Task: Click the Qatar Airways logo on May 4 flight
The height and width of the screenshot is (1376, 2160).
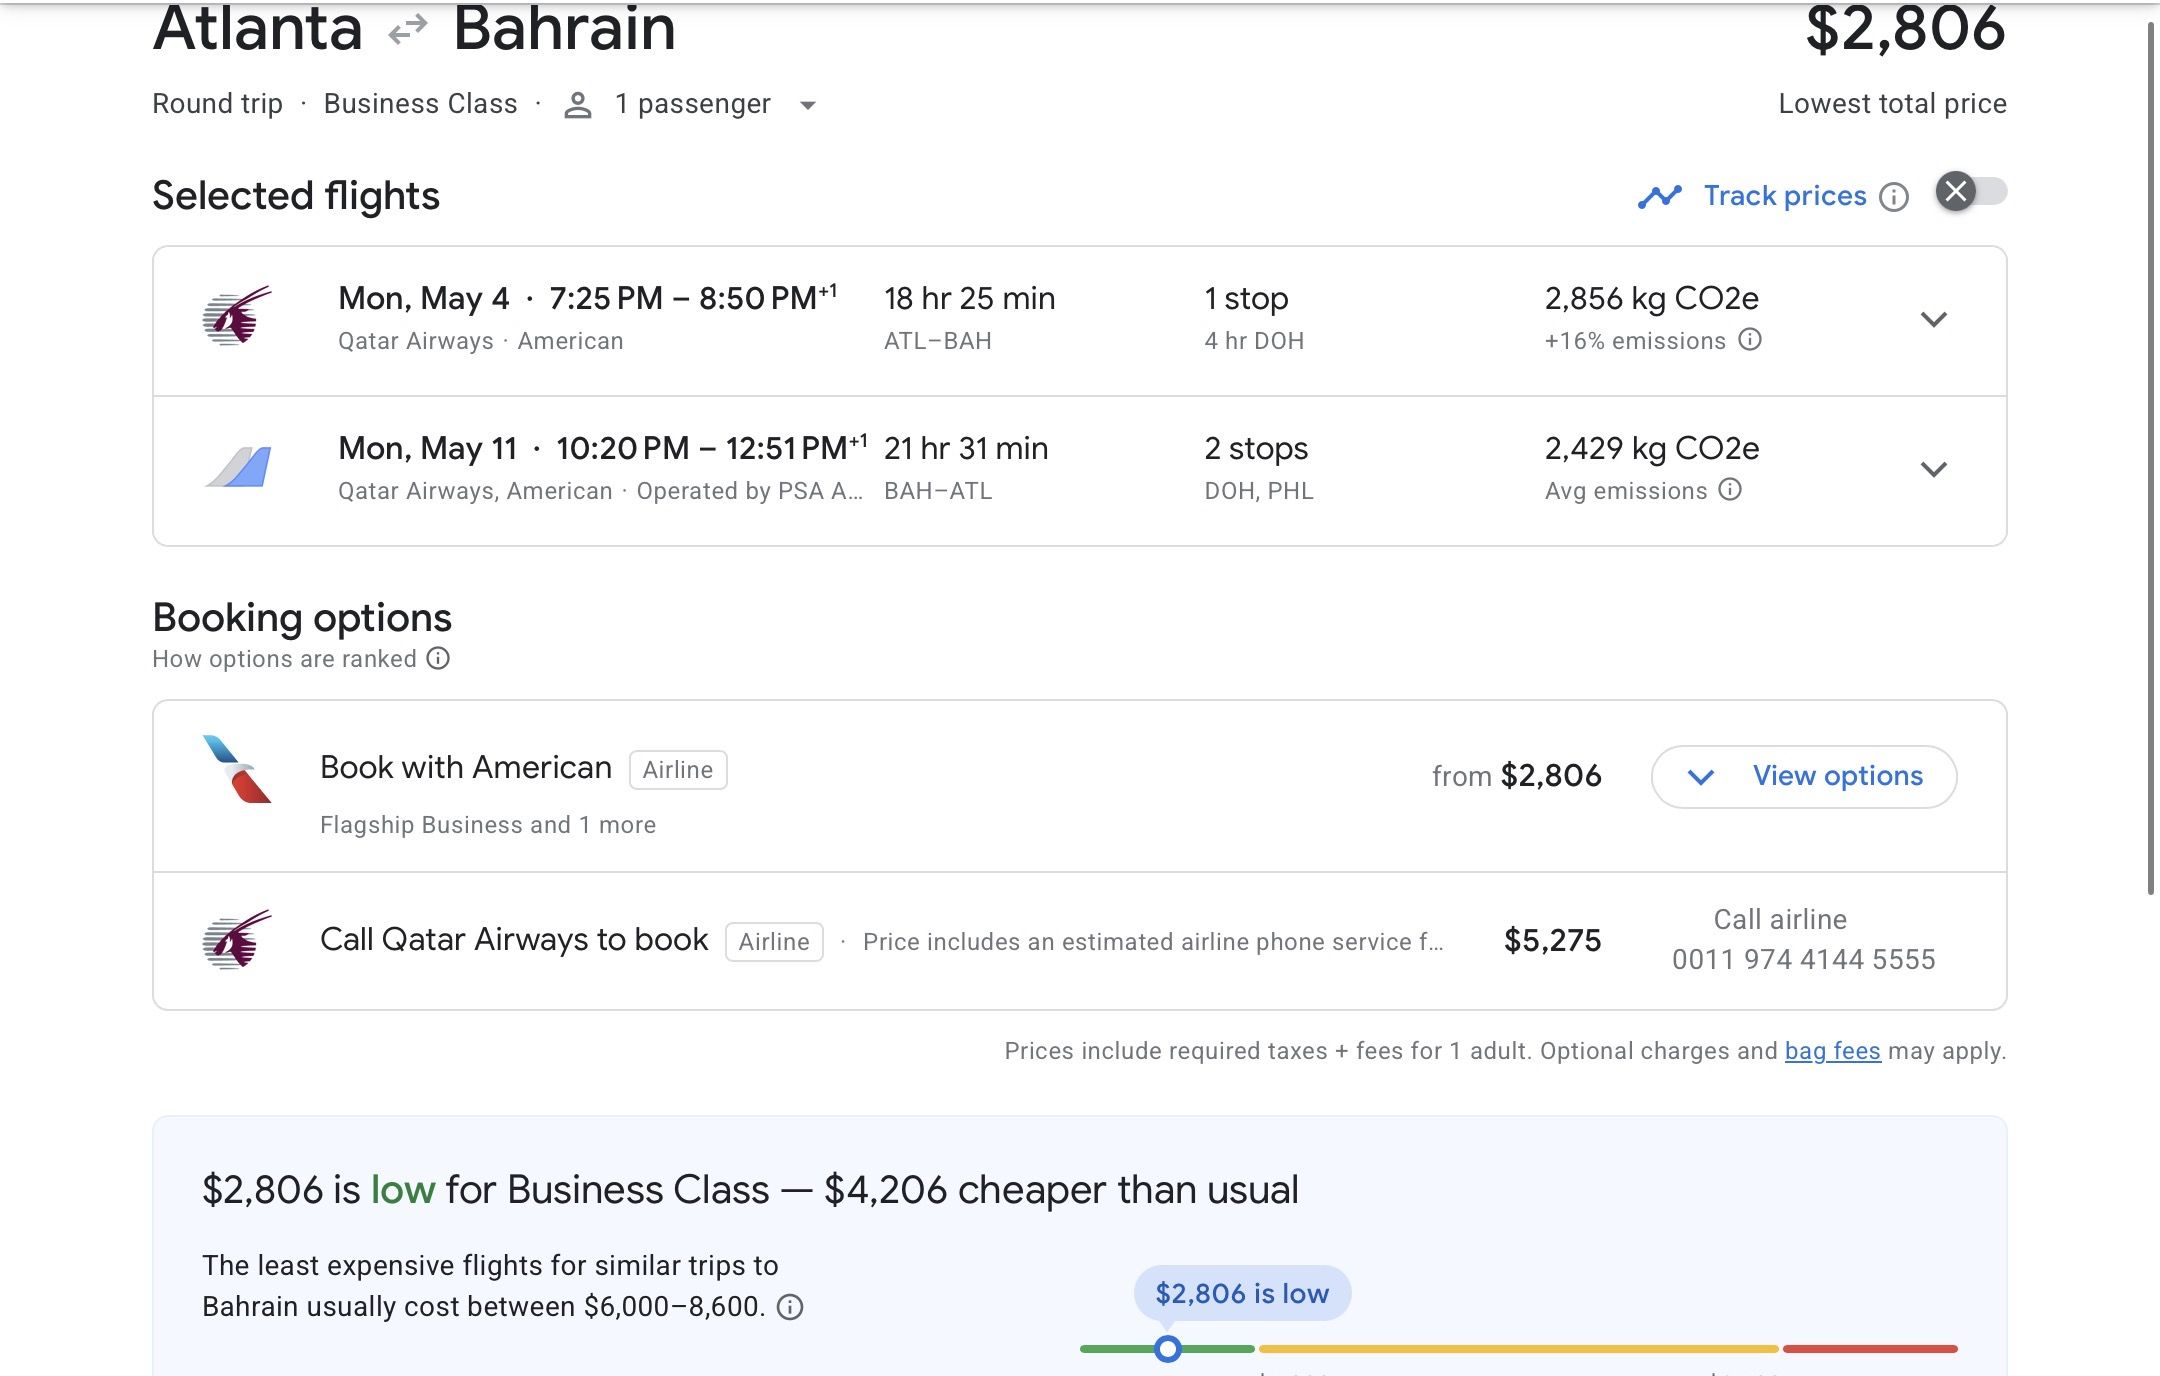Action: pyautogui.click(x=237, y=316)
